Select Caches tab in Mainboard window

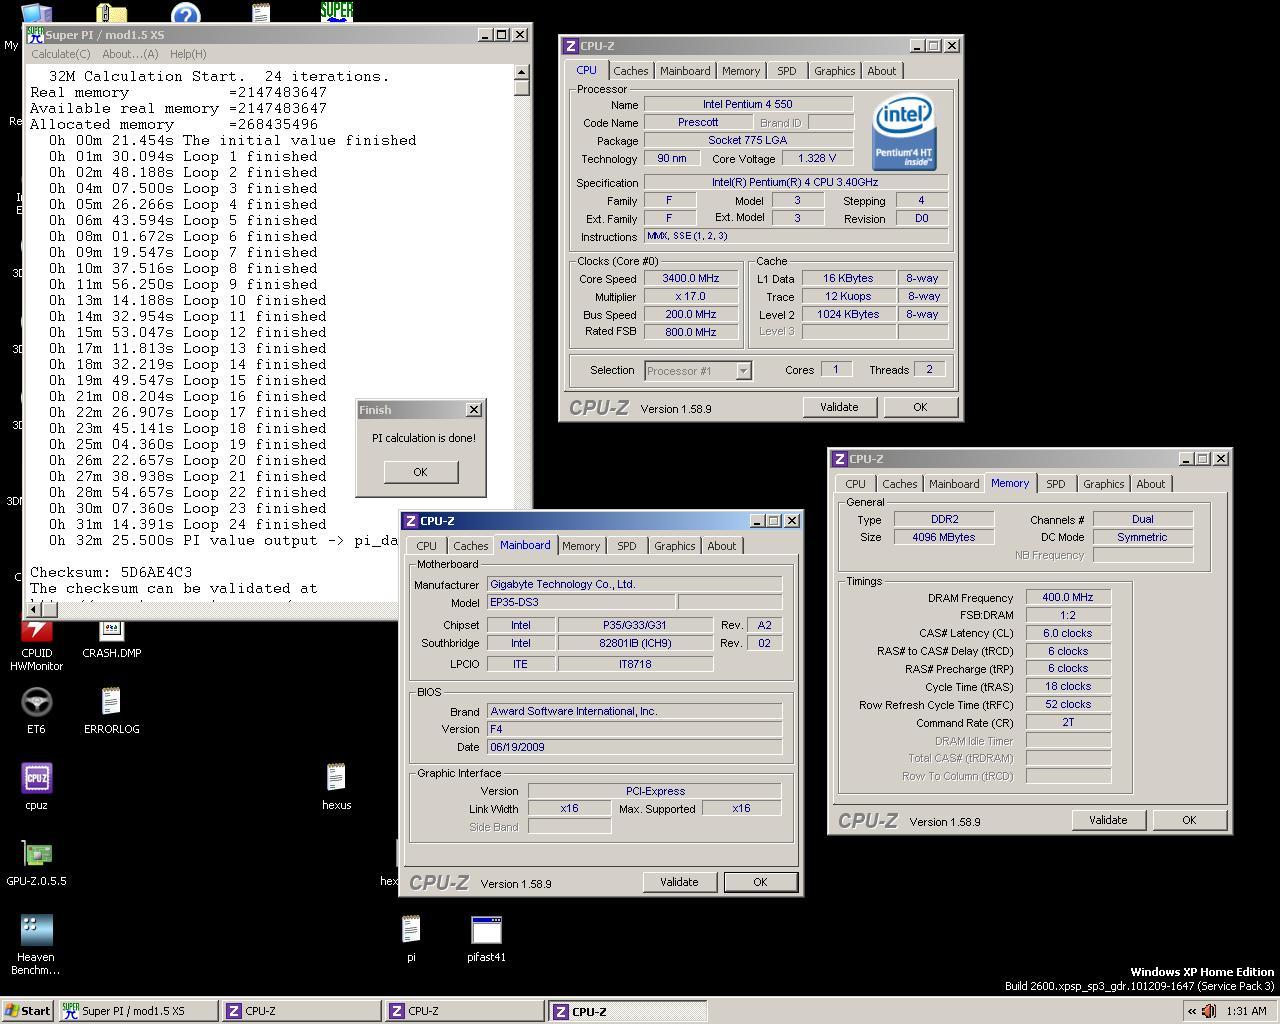click(470, 546)
